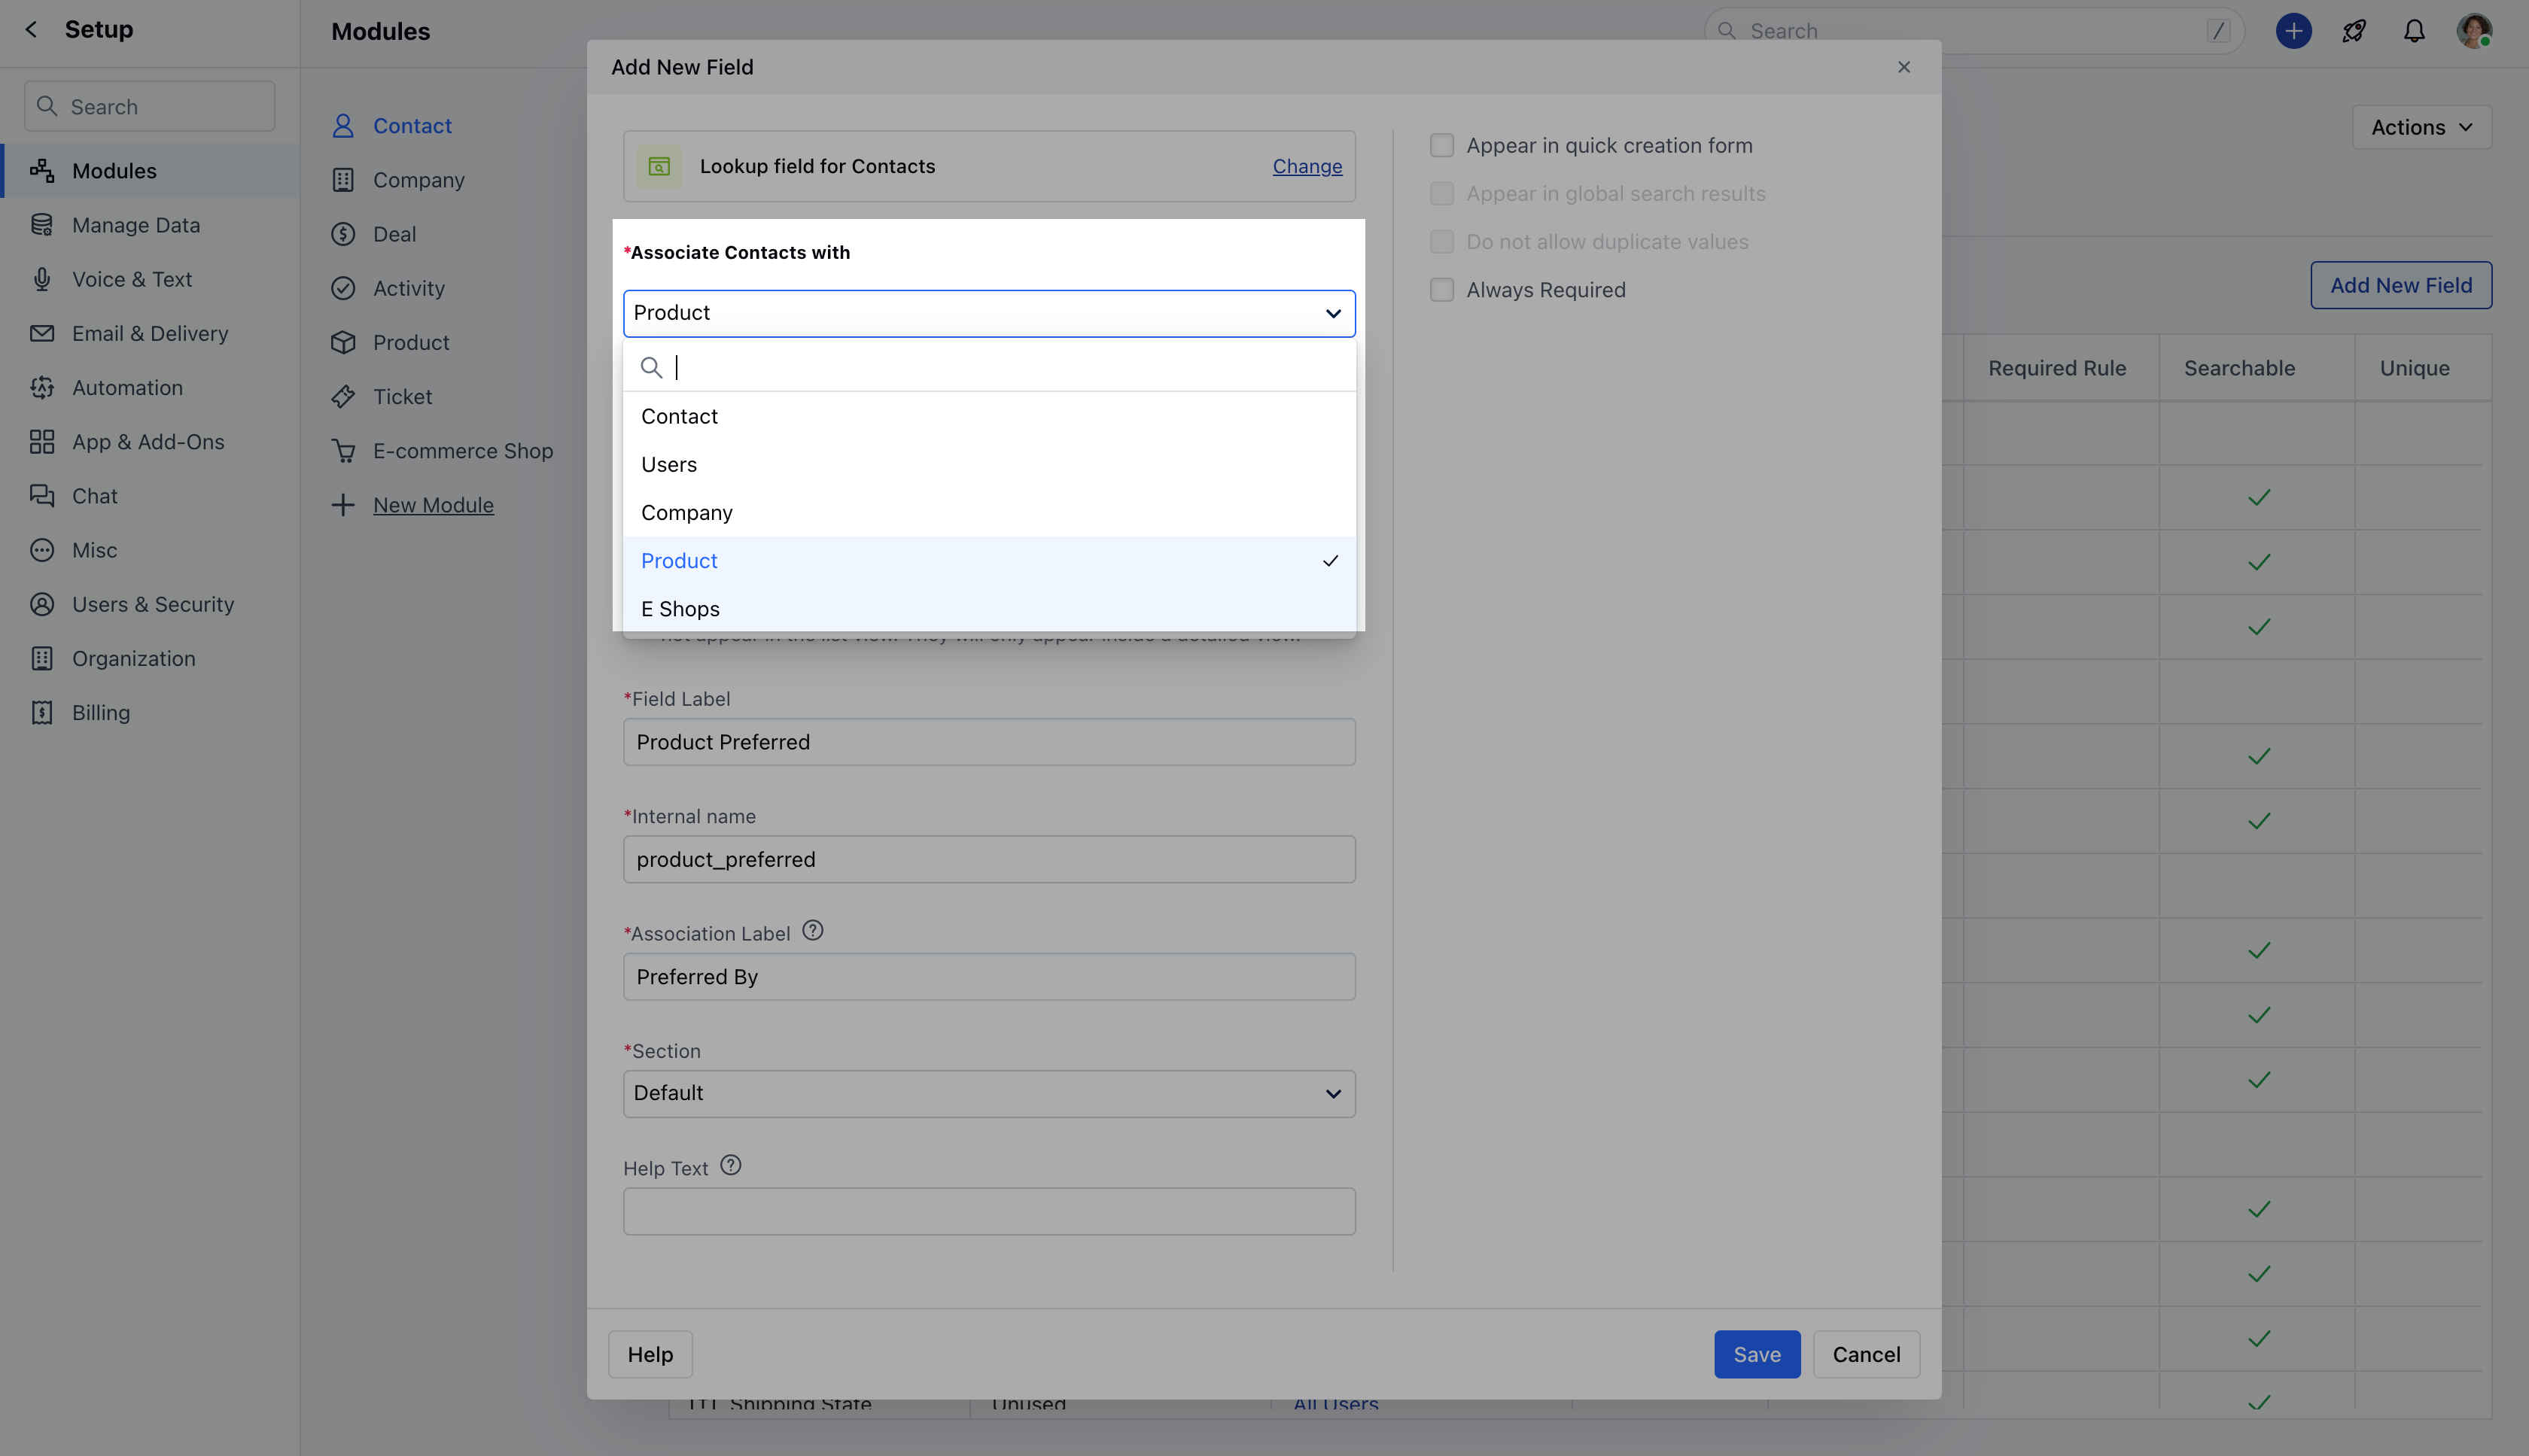This screenshot has width=2529, height=1456.
Task: Click the Product module box icon
Action: [x=343, y=342]
